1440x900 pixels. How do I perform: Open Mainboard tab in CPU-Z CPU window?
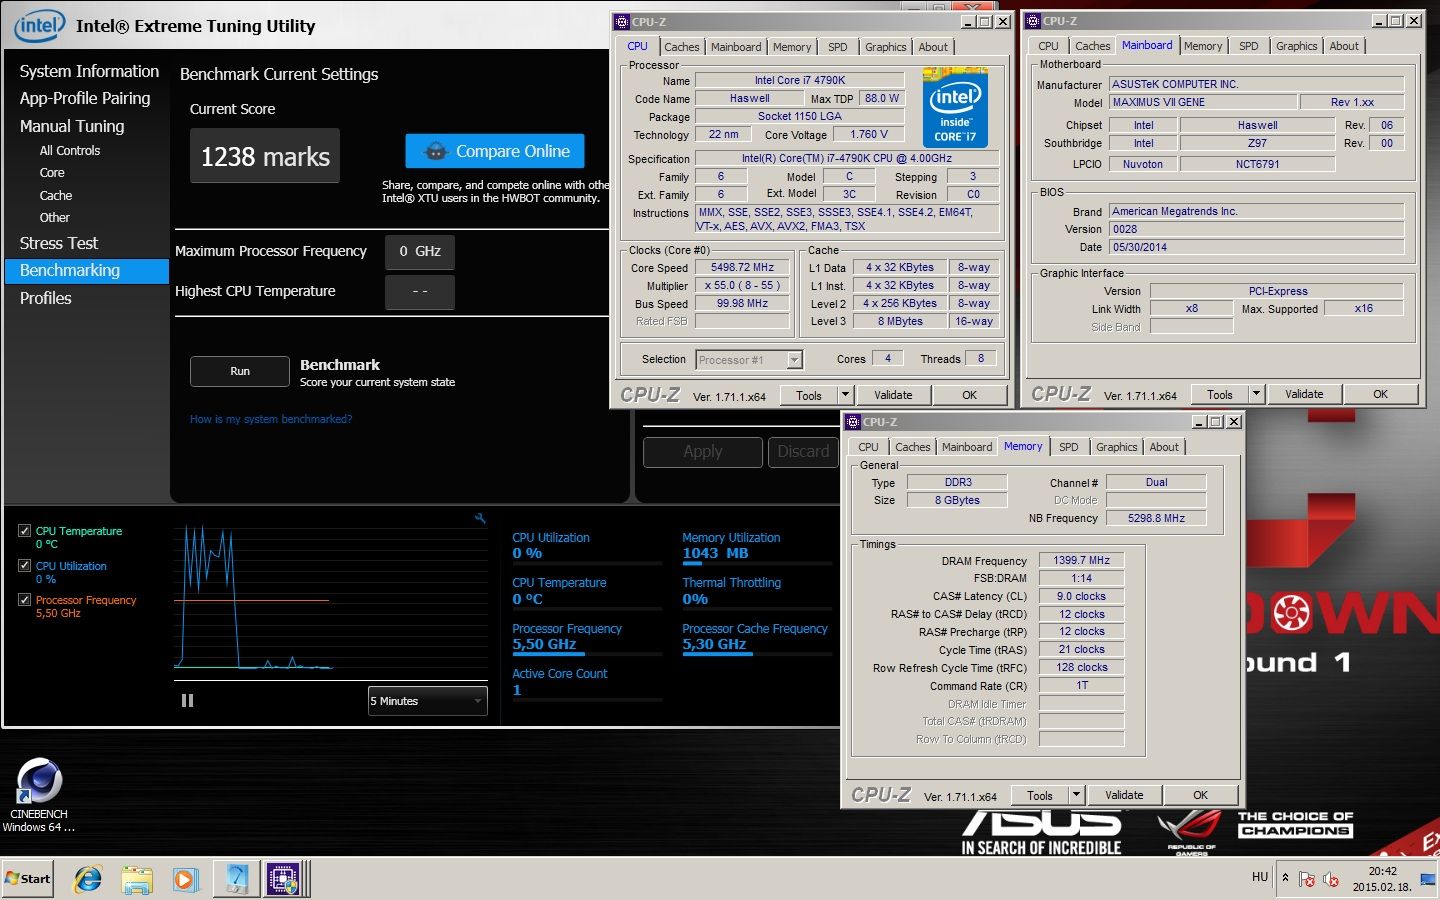736,47
